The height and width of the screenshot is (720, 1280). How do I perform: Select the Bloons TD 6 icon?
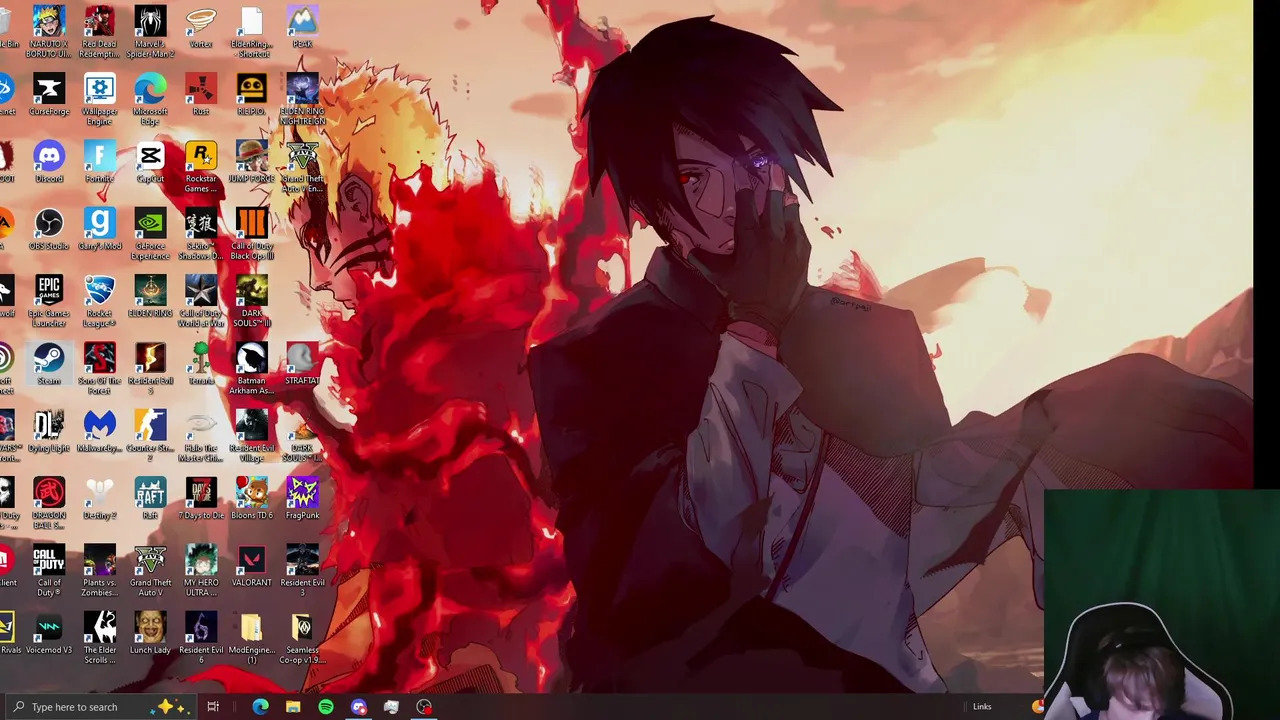(251, 498)
